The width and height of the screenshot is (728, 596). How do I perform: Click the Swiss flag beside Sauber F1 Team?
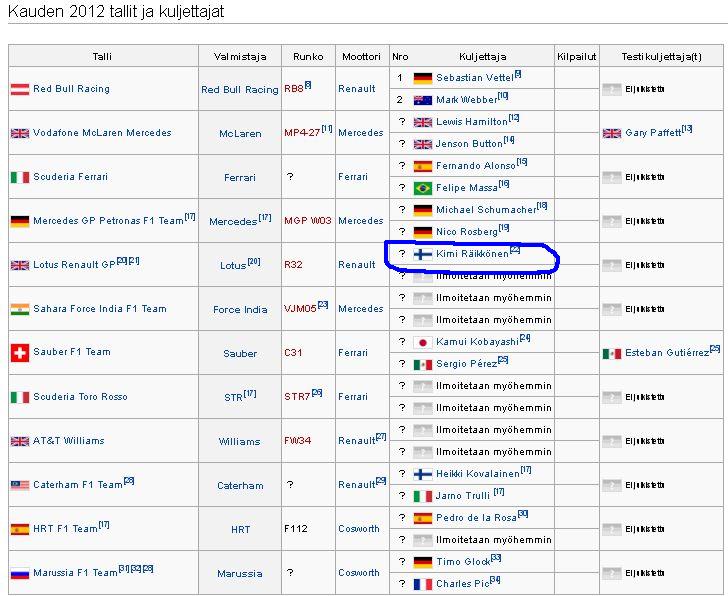pos(20,353)
